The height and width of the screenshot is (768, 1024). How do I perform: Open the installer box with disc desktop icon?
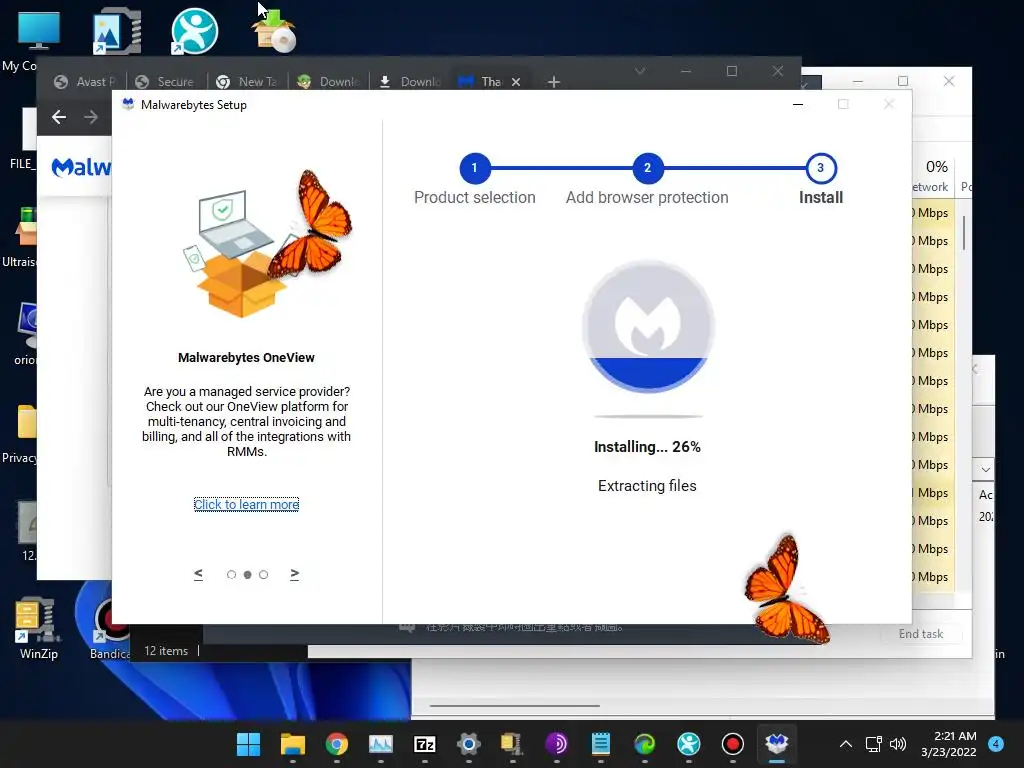274,31
